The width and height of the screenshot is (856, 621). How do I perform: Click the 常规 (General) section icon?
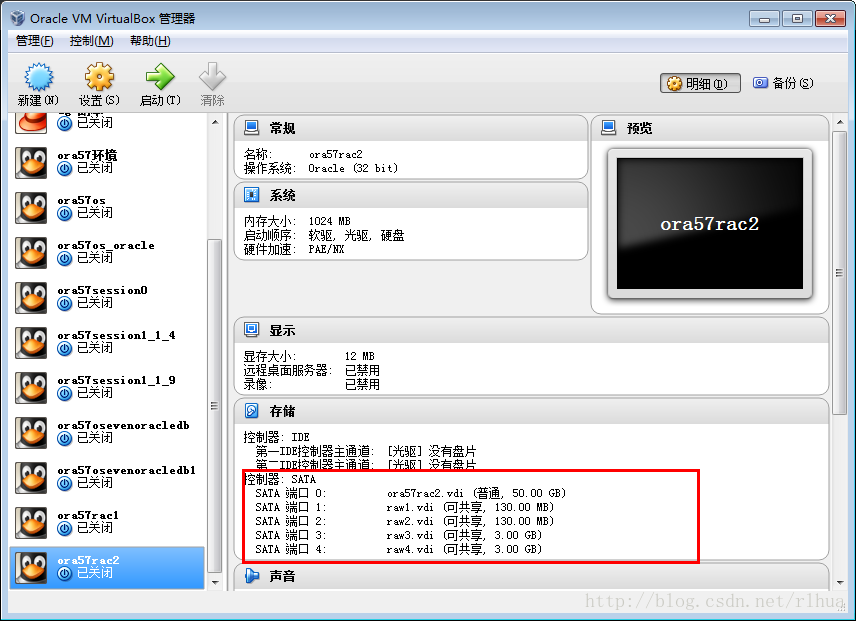[x=251, y=128]
